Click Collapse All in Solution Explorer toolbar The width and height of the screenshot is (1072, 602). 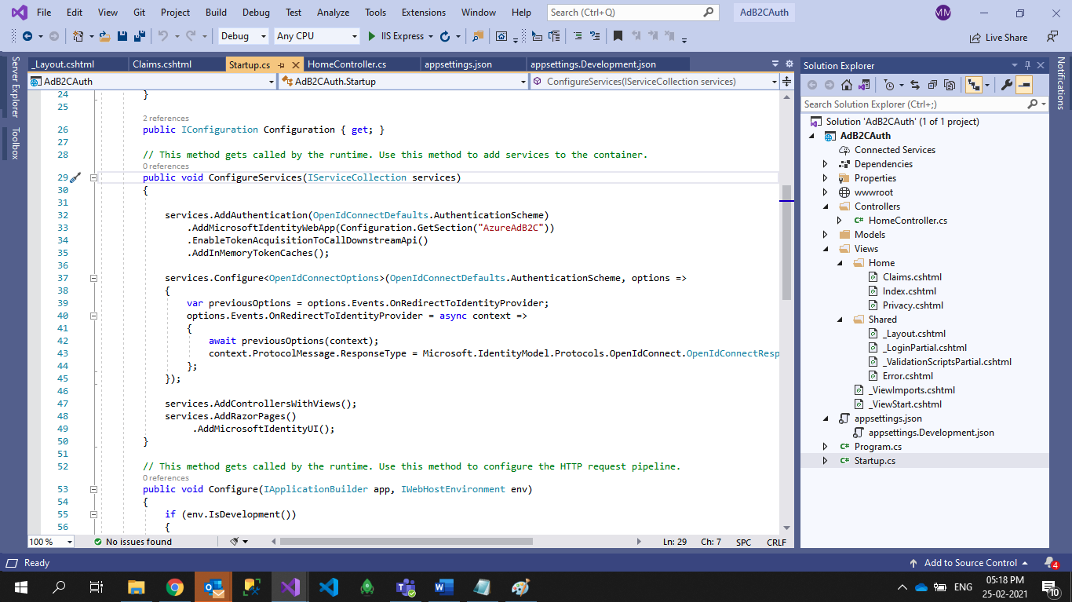(932, 85)
